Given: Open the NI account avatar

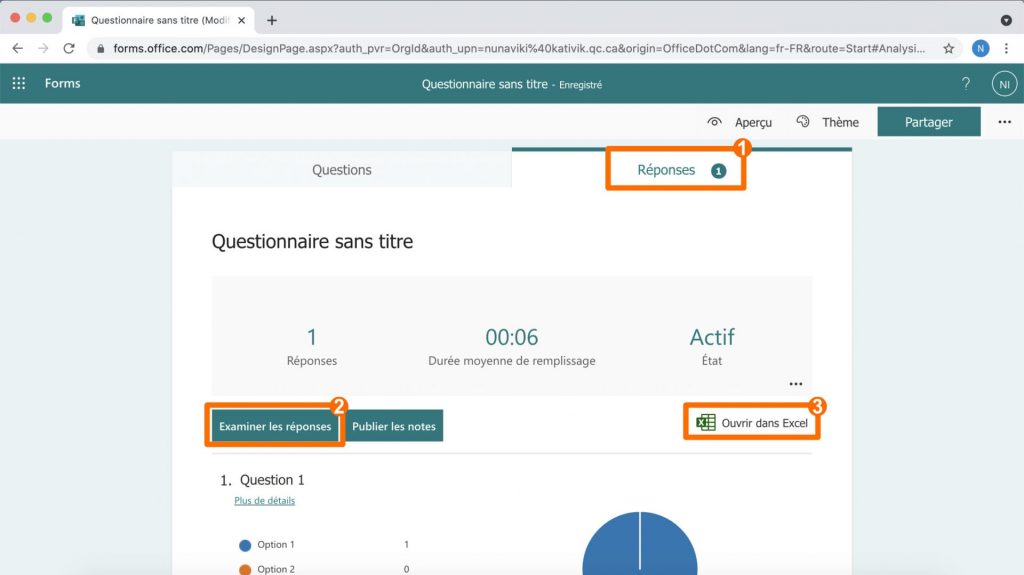Looking at the screenshot, I should click(1004, 84).
